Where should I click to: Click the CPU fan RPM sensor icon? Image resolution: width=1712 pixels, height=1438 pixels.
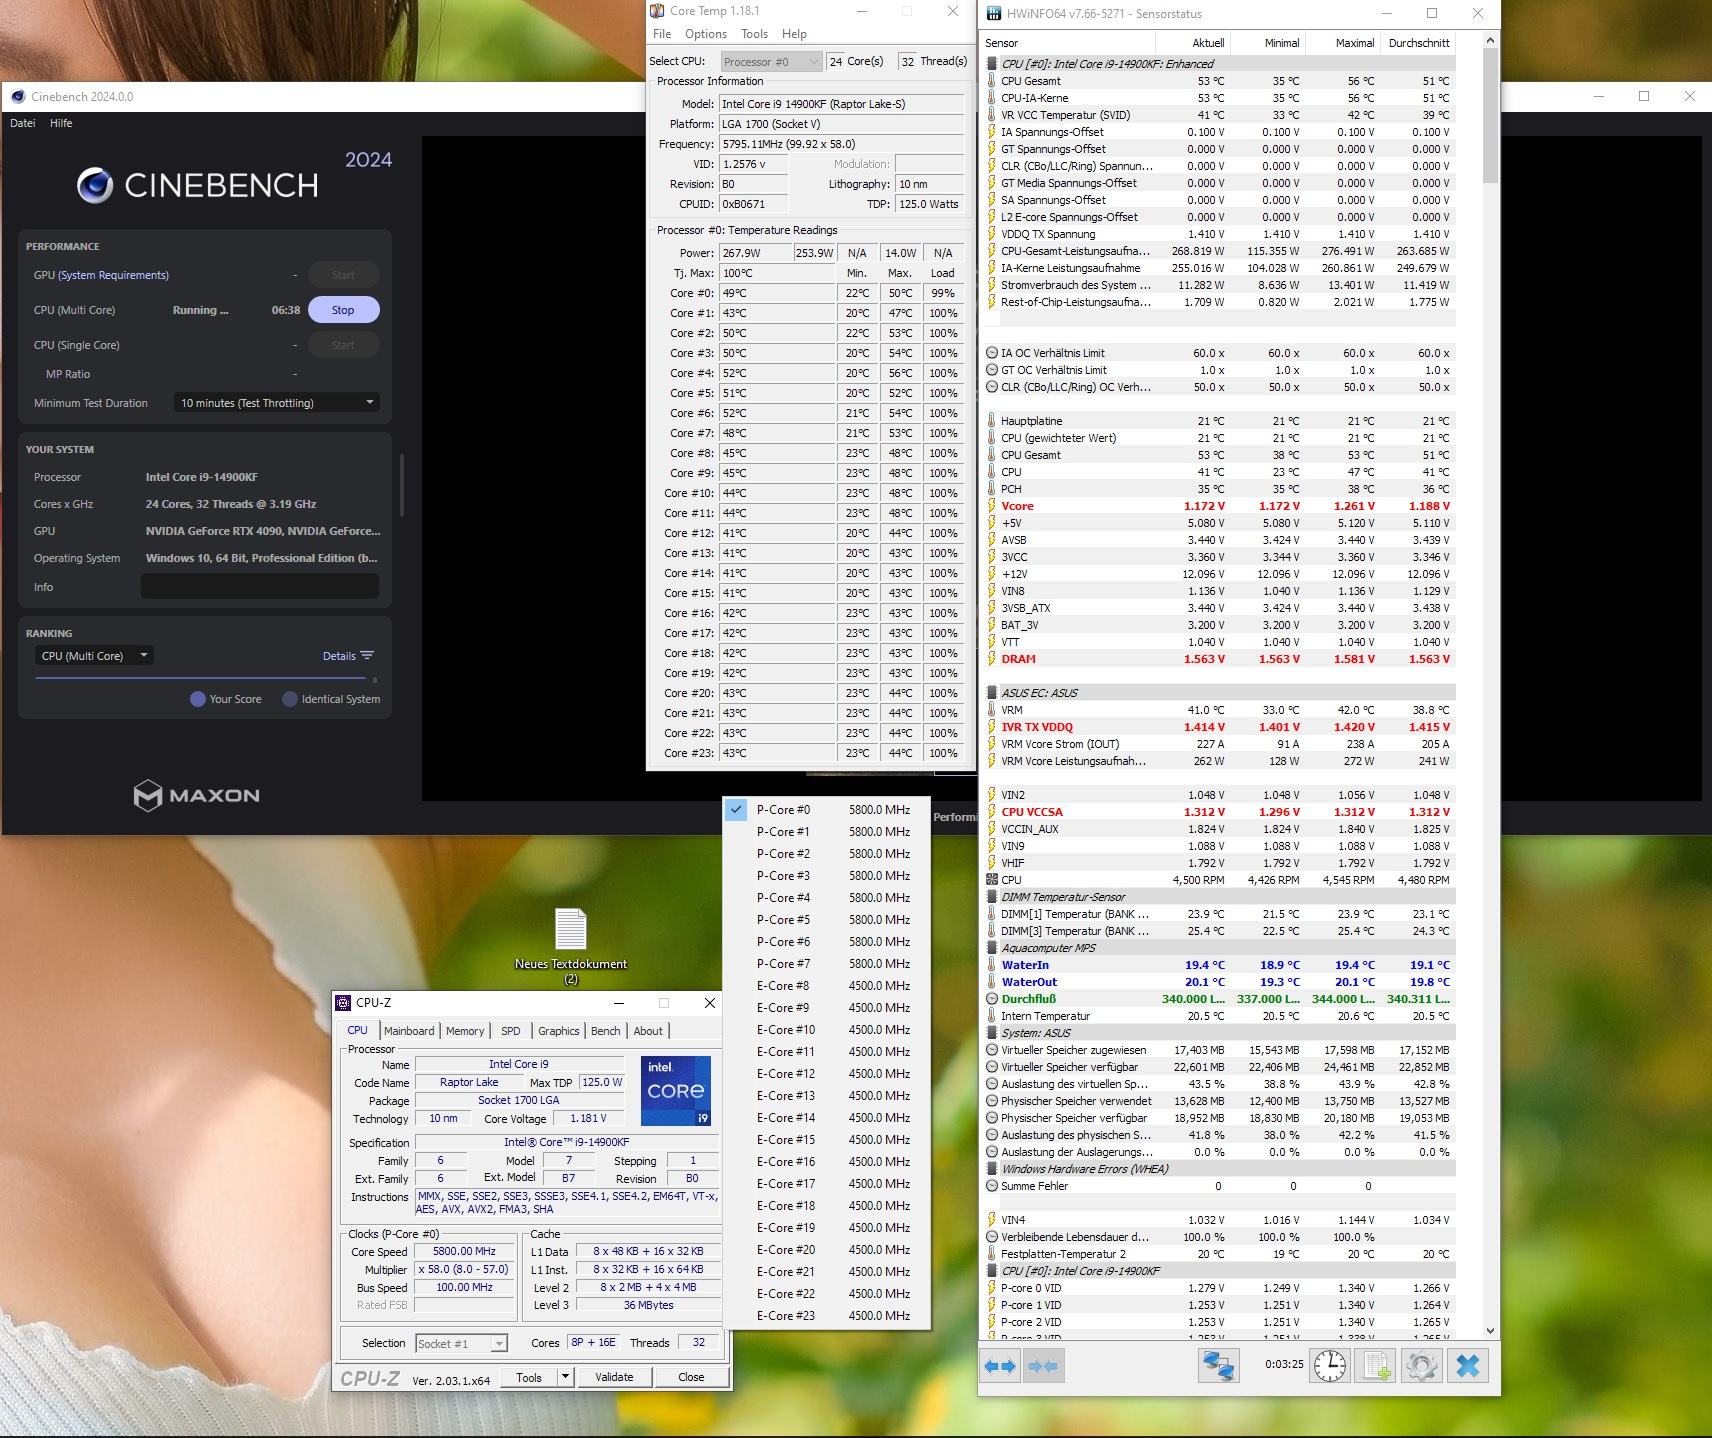(992, 880)
